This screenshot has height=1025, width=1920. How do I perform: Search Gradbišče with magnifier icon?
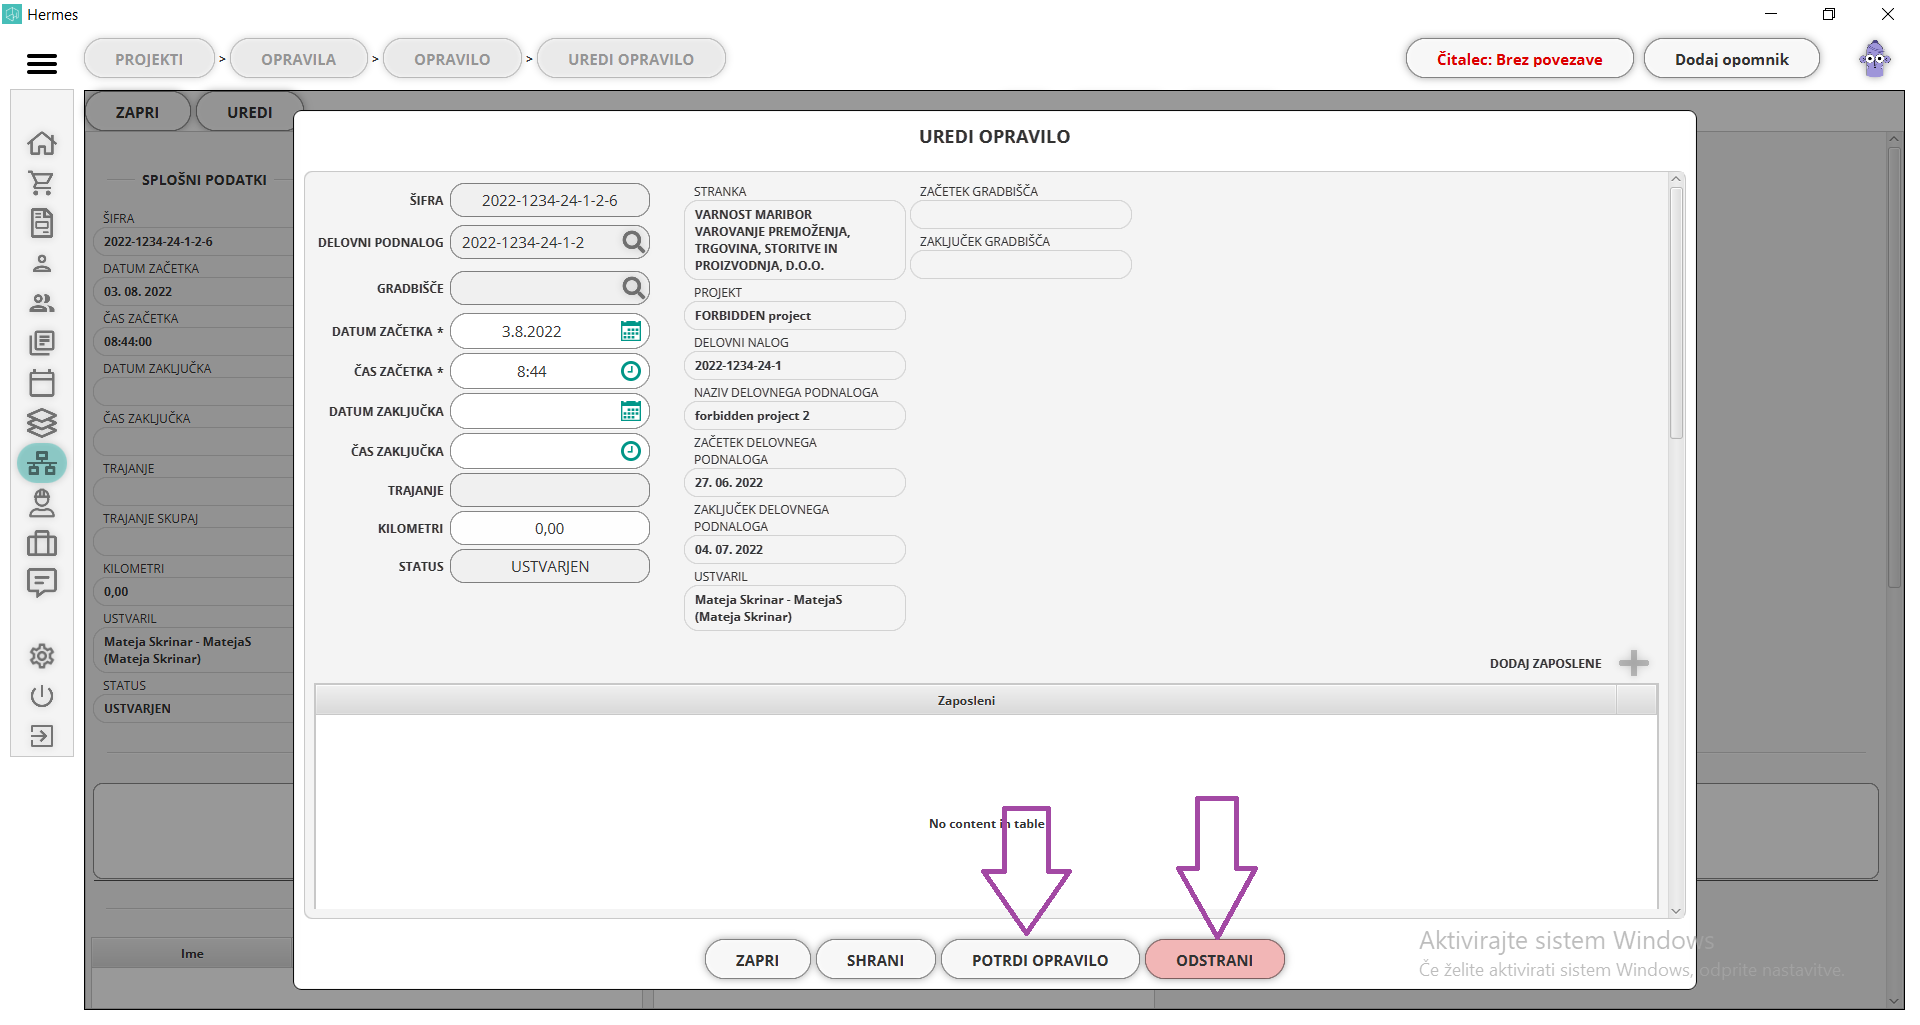point(633,288)
